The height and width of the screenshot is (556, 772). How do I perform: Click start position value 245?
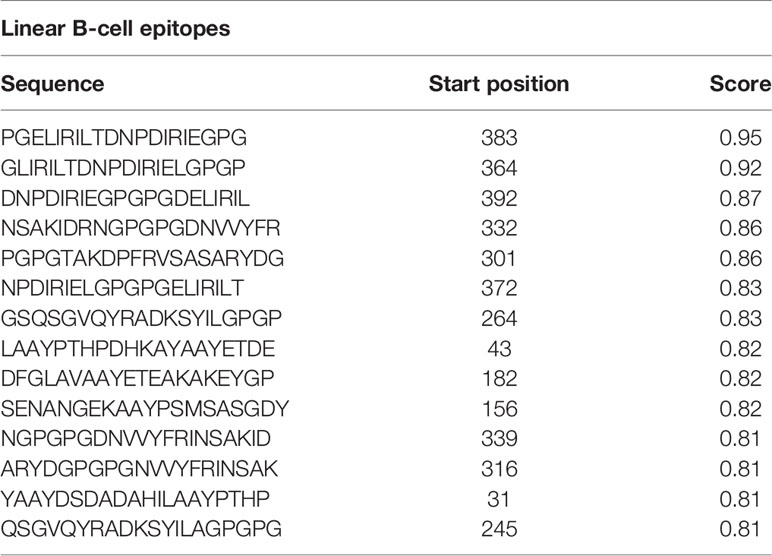coord(499,529)
